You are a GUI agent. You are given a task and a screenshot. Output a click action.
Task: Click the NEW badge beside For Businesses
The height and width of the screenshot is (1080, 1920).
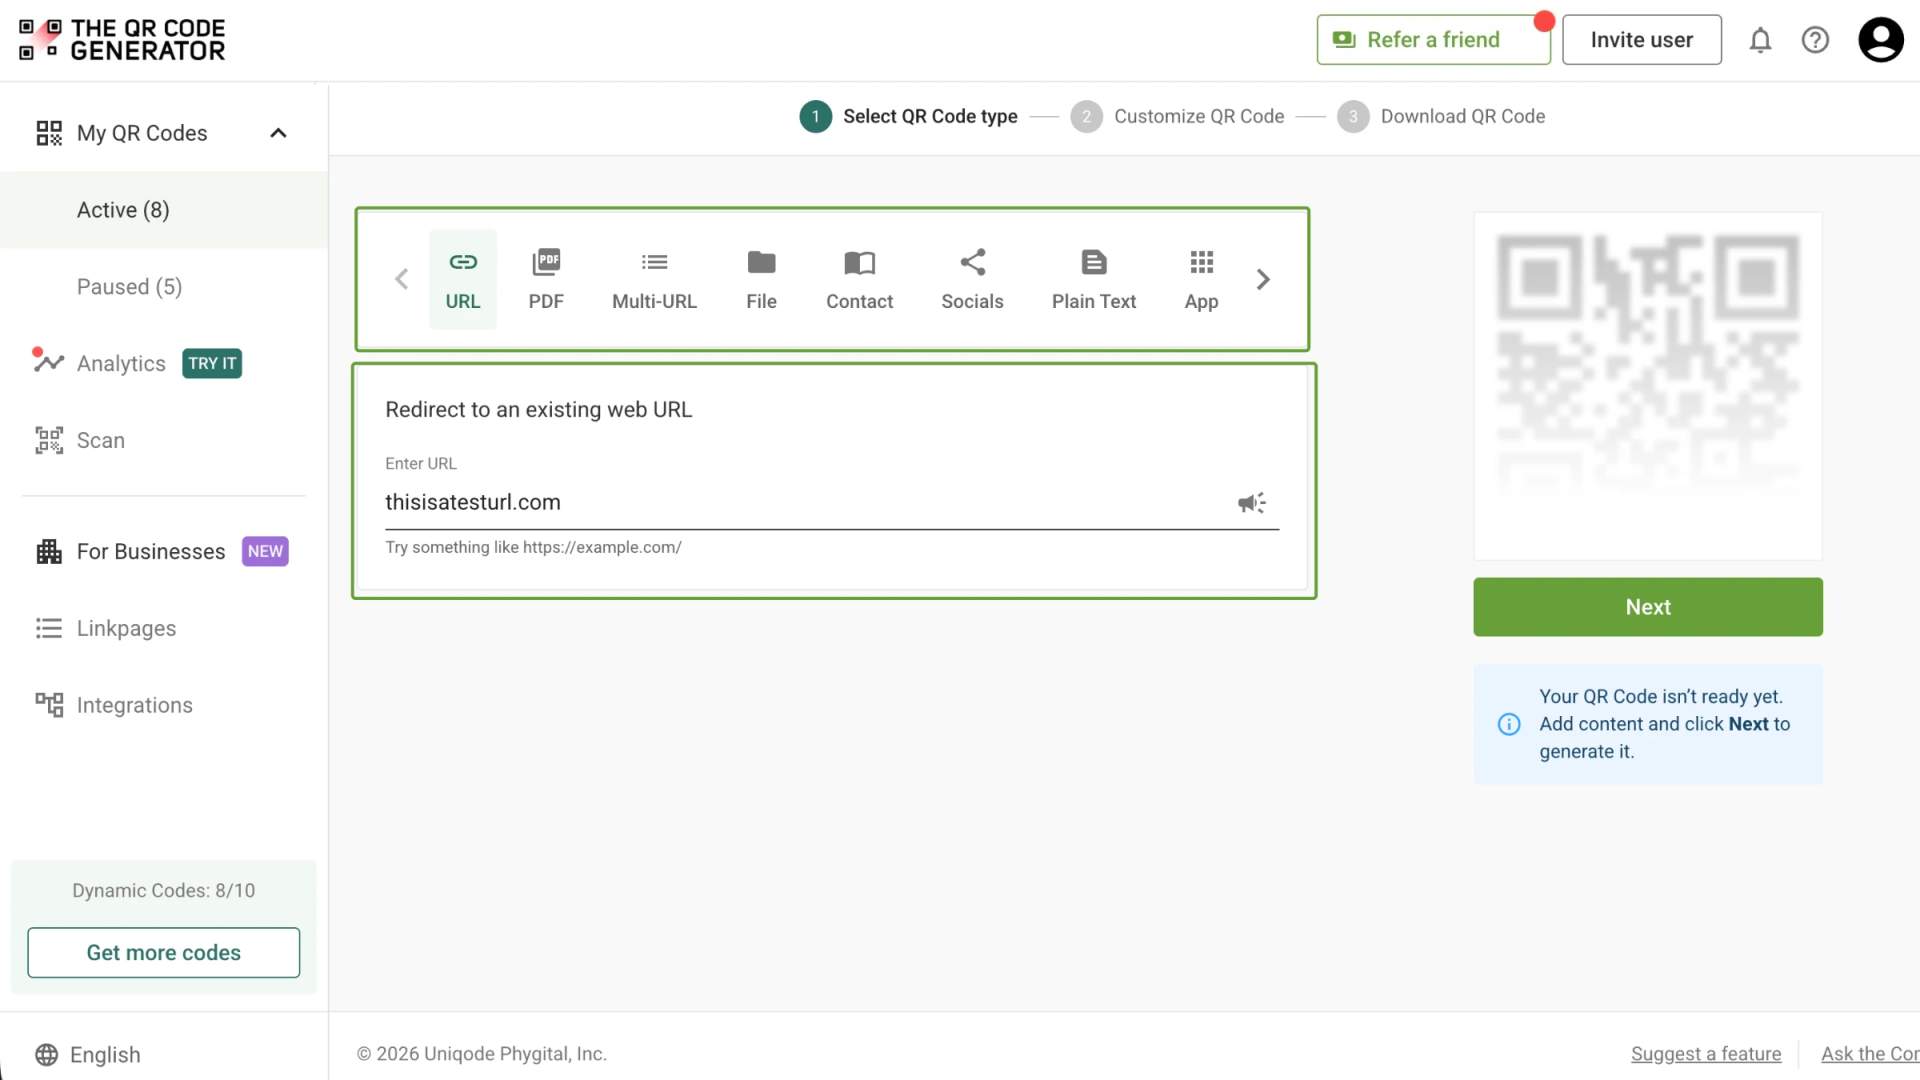[265, 551]
